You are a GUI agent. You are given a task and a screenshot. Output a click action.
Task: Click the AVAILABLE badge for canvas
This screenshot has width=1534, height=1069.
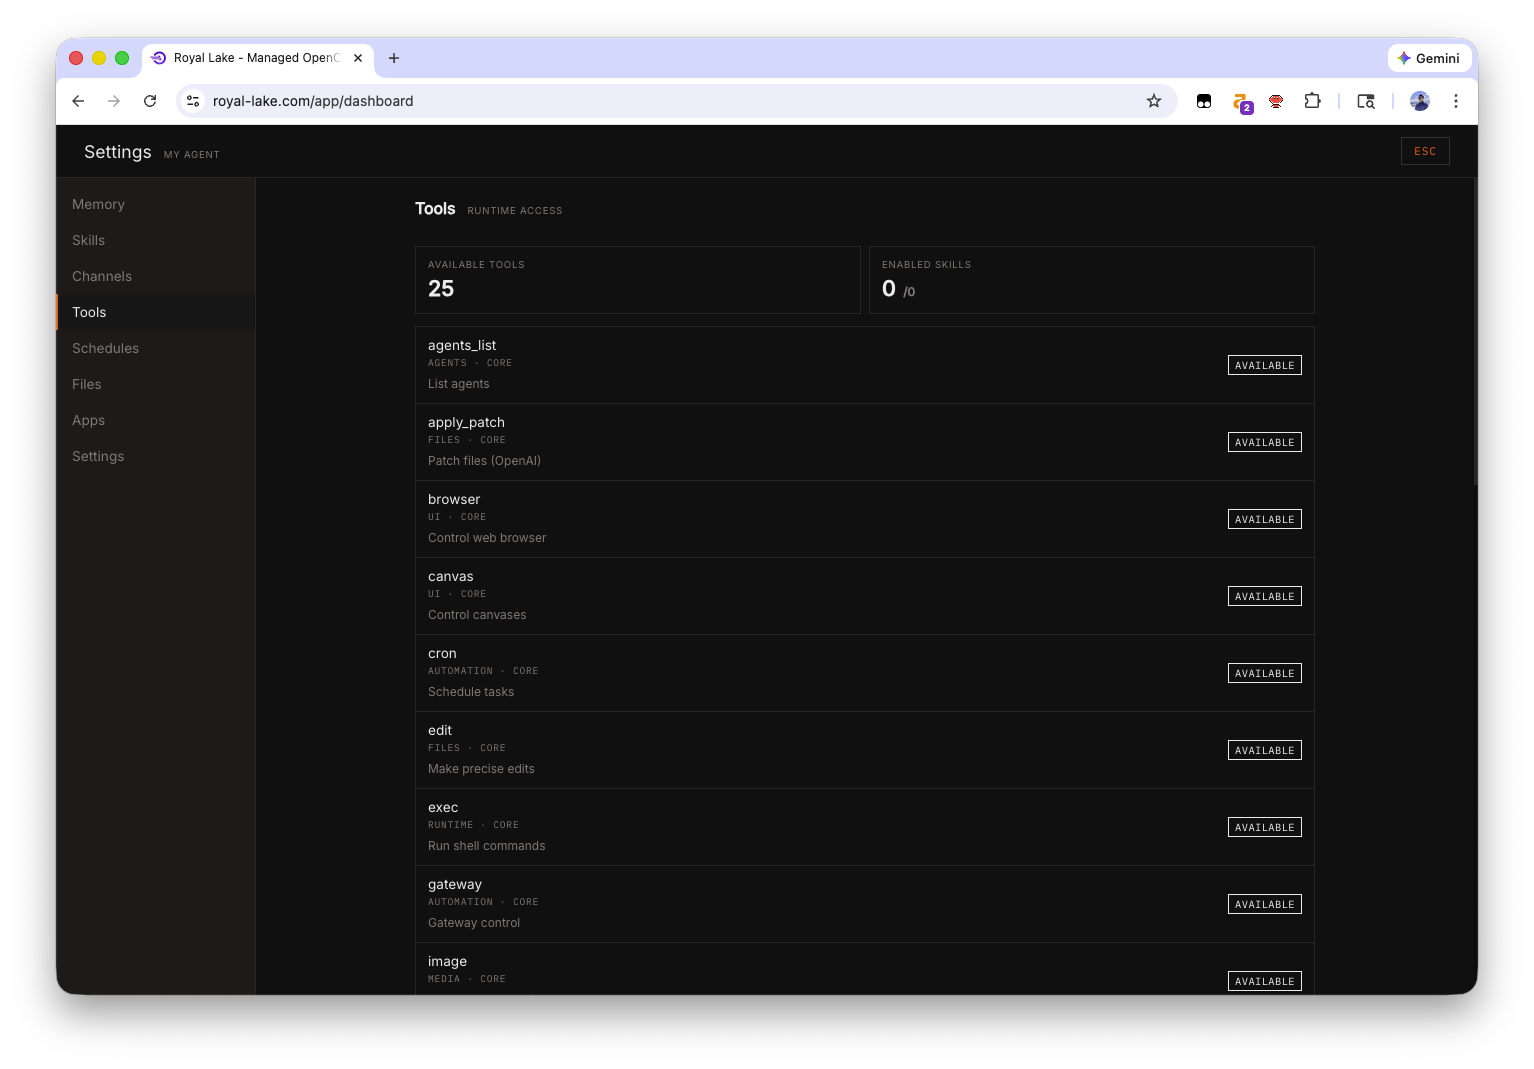pos(1264,596)
